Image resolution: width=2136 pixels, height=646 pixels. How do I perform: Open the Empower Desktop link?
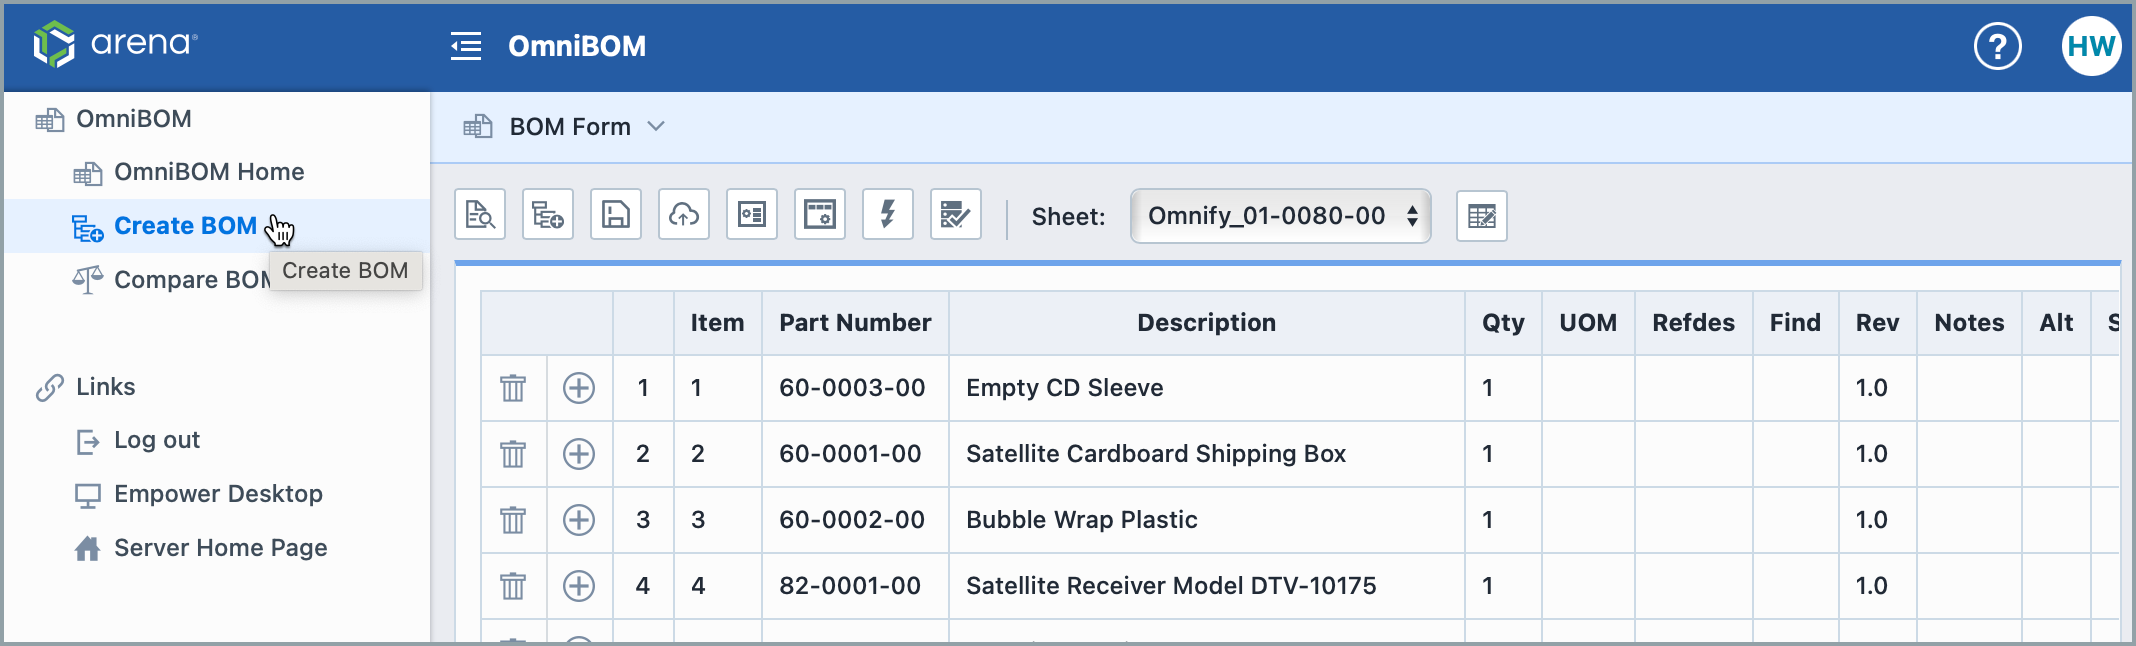[x=218, y=494]
